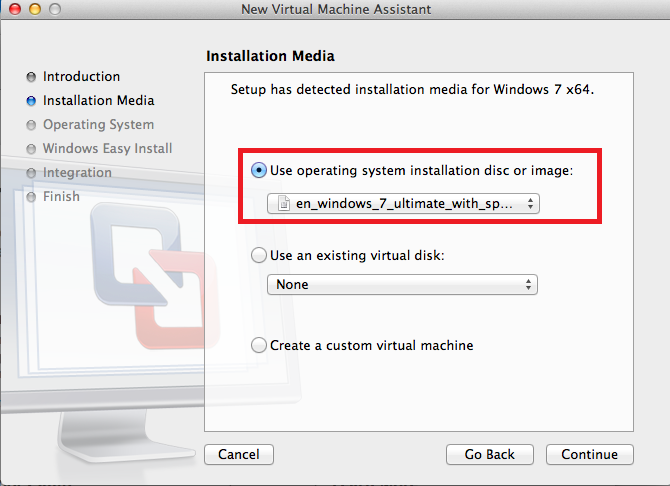
Task: Select Use operating system installation disc option
Action: (x=260, y=171)
